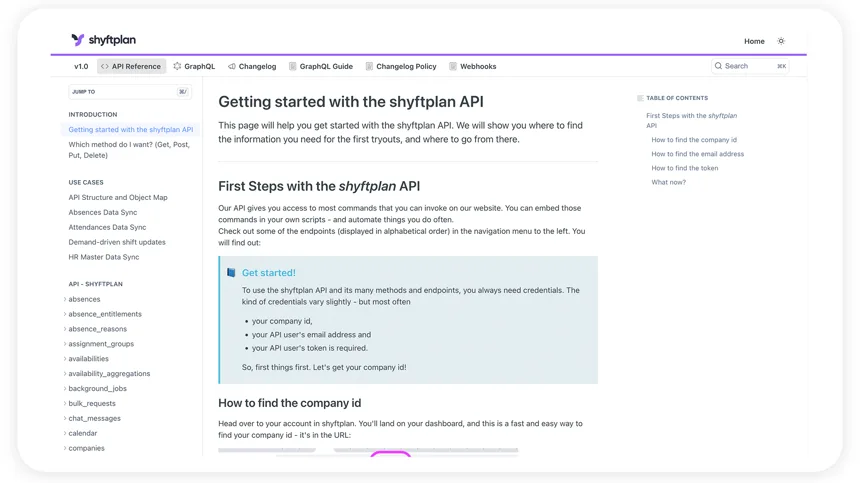Click "your API user's email address and" bullet
The width and height of the screenshot is (860, 483).
click(312, 334)
